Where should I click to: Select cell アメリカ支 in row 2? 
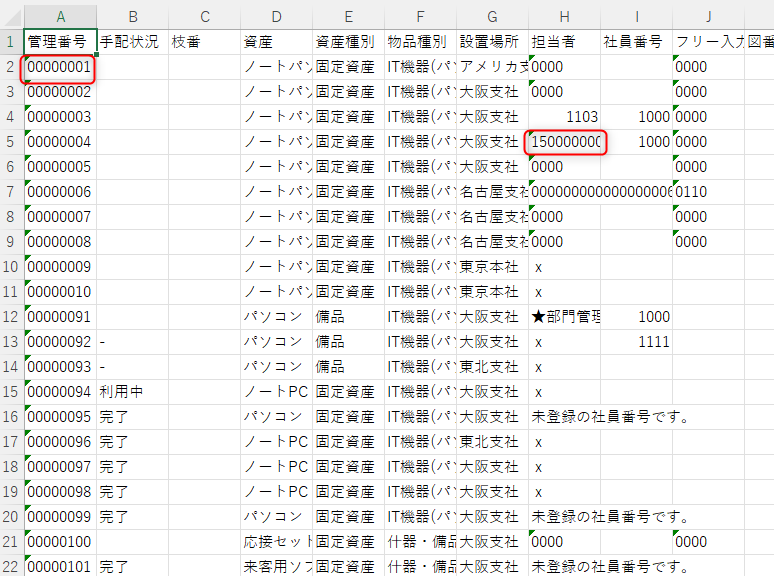tap(493, 67)
